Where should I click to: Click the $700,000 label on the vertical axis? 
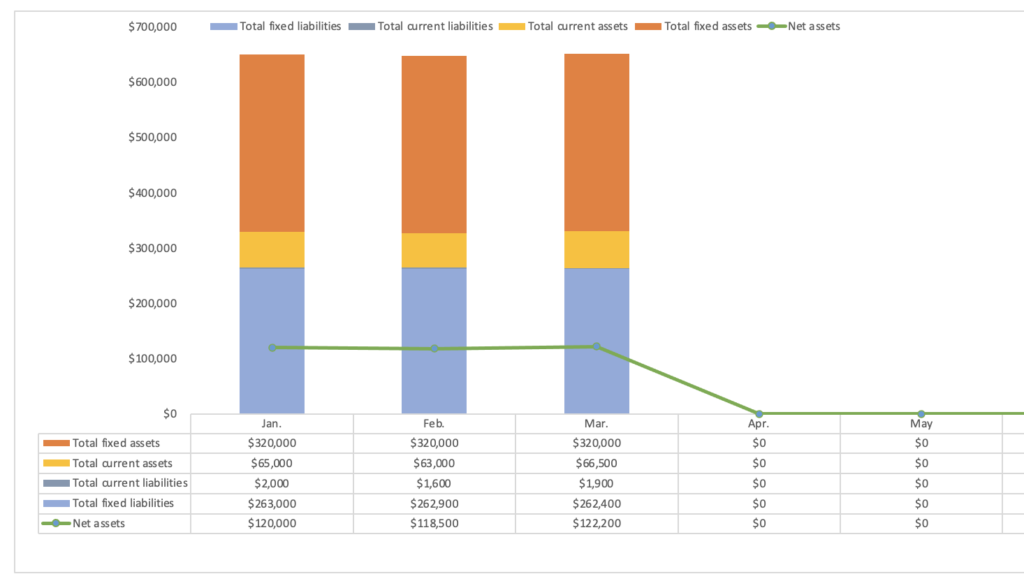coord(152,26)
